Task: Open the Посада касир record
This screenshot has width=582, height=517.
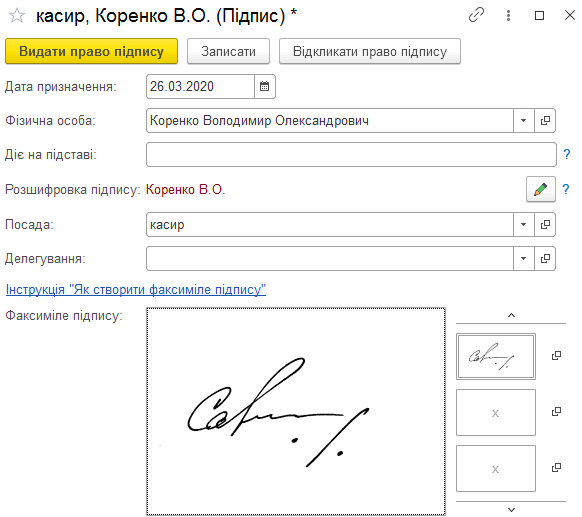Action: 545,225
